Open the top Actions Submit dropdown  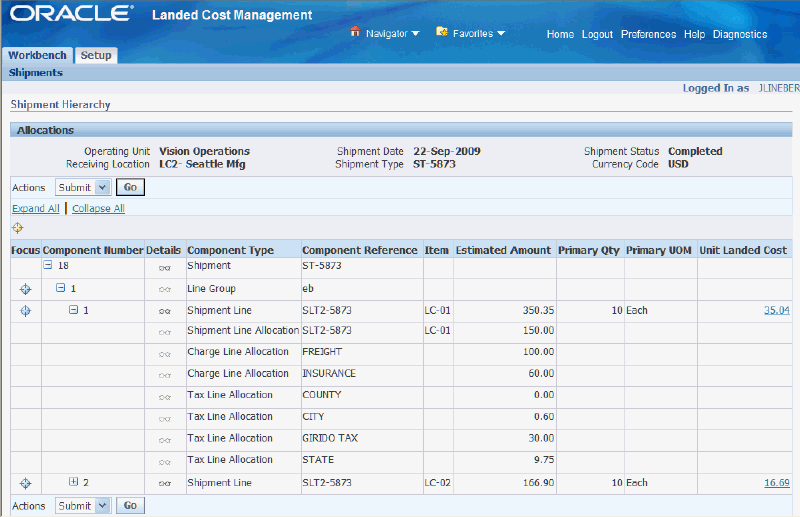point(83,187)
